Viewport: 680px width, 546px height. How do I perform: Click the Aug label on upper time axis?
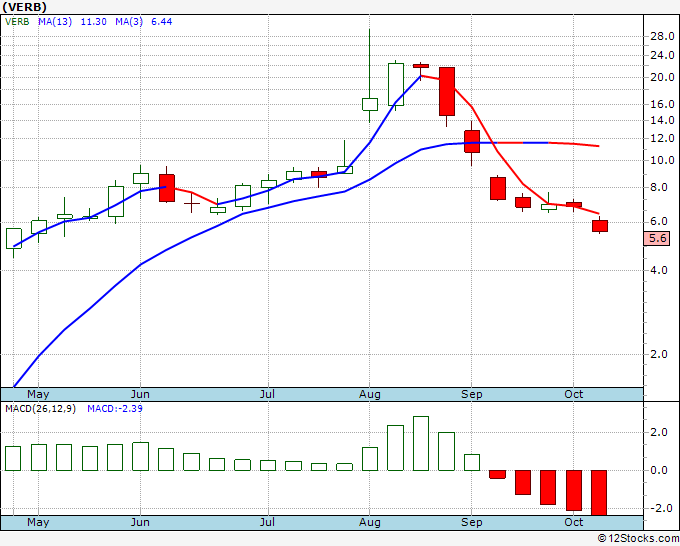tap(370, 394)
